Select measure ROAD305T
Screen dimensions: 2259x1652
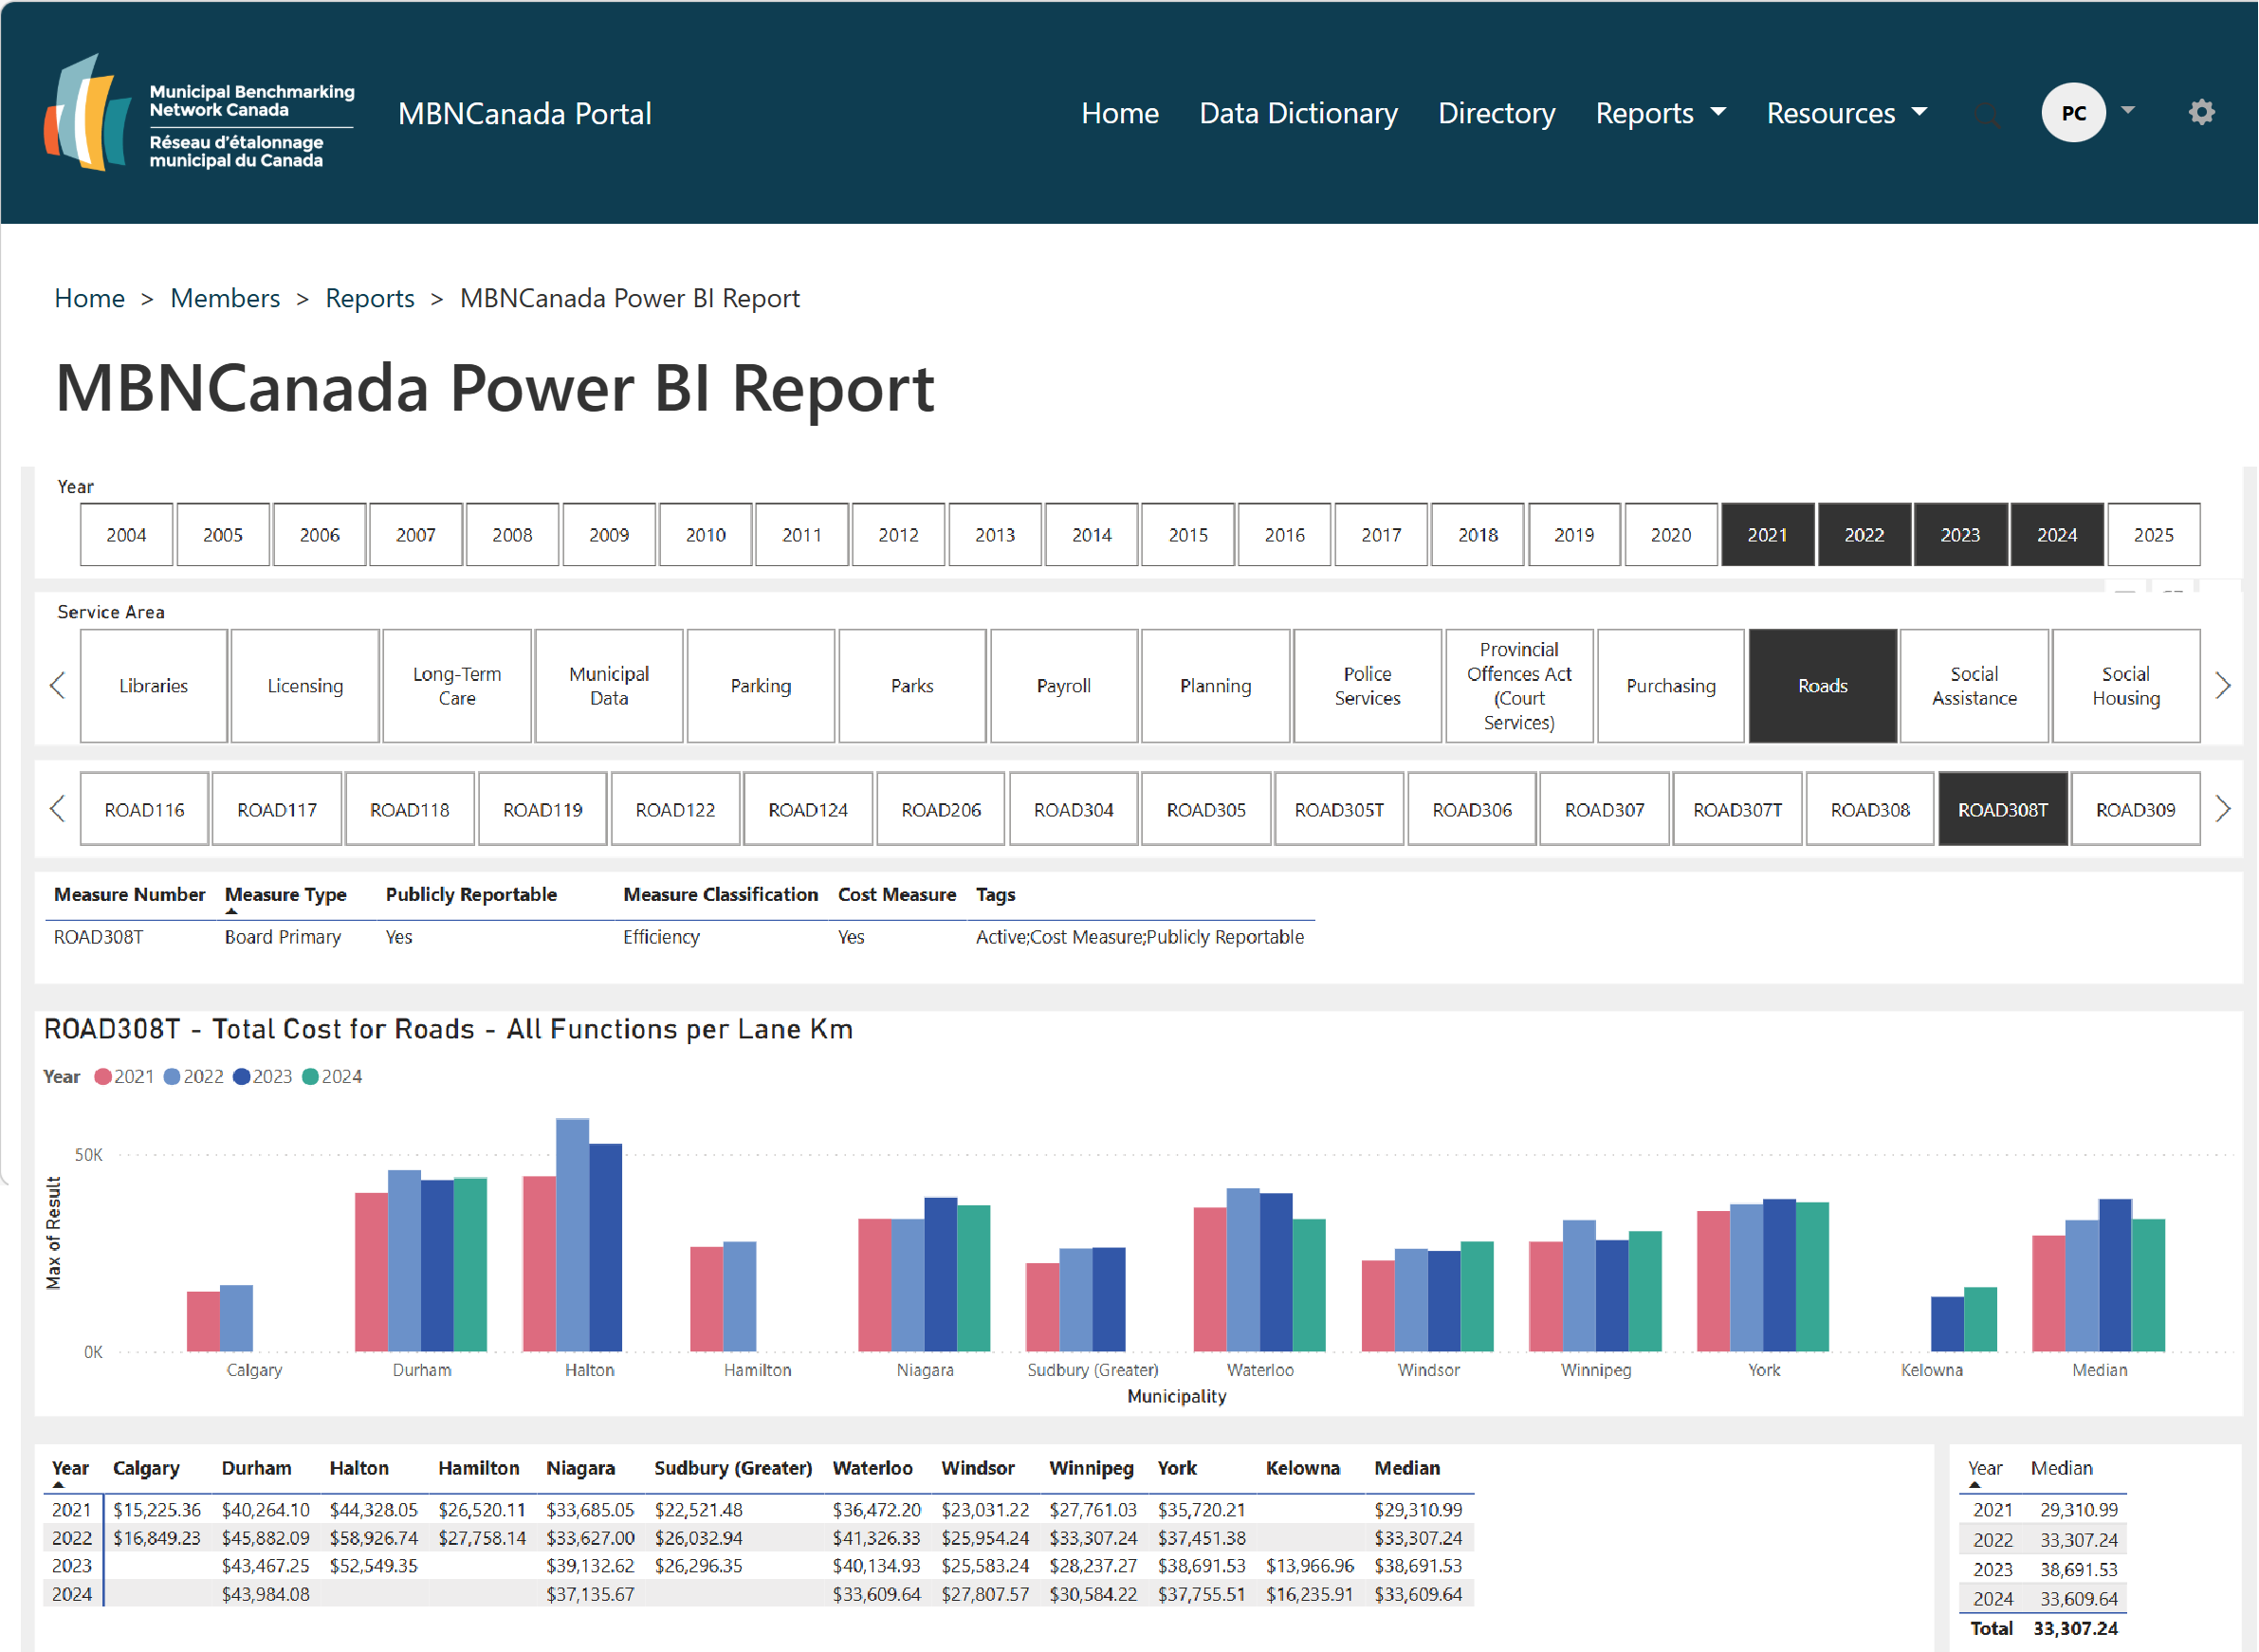tap(1340, 810)
